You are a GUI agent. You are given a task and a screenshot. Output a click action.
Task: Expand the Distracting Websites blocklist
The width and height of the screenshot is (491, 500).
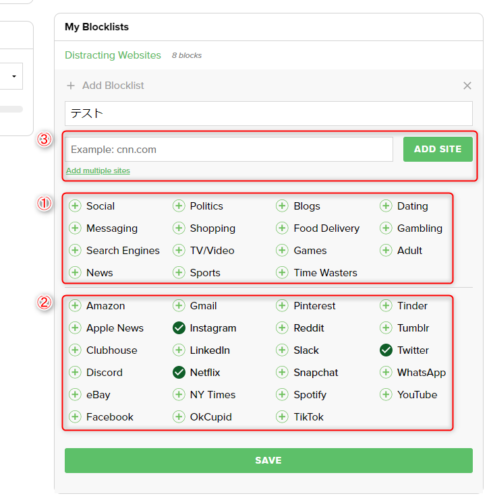[113, 55]
